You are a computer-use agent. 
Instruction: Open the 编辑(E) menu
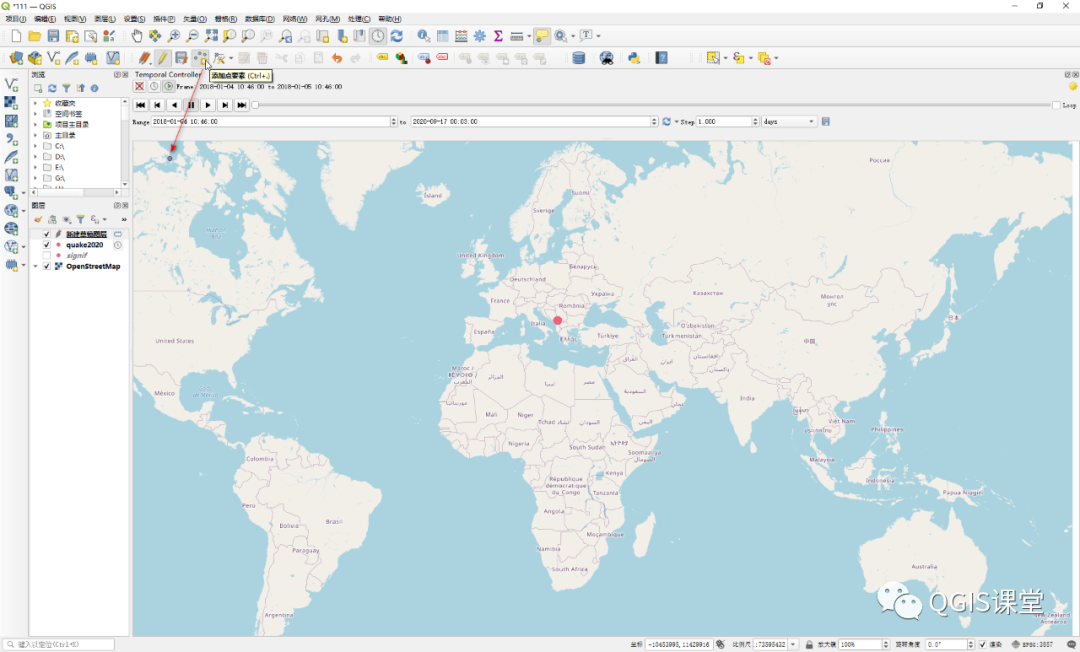[45, 19]
